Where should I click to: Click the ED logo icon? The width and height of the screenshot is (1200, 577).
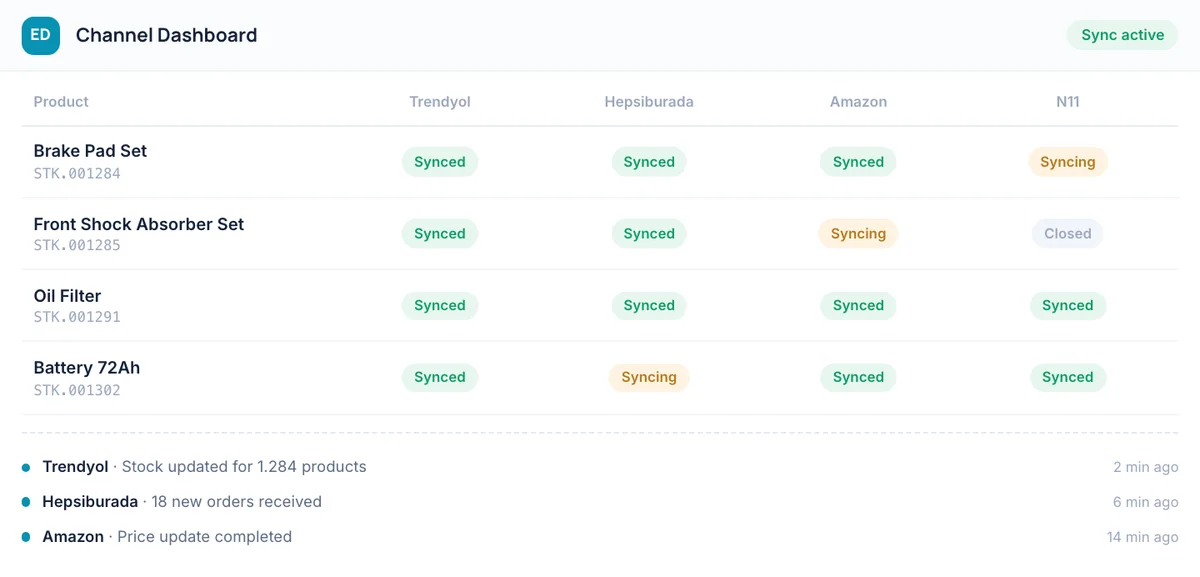tap(41, 35)
